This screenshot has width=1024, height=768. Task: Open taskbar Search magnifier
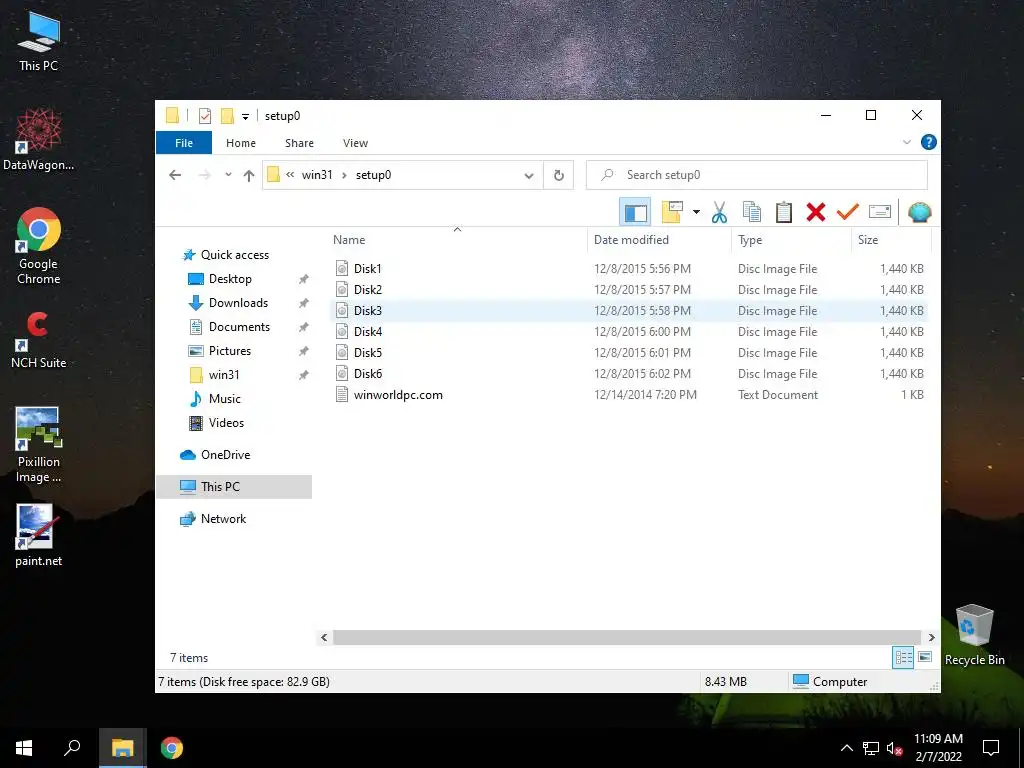72,748
